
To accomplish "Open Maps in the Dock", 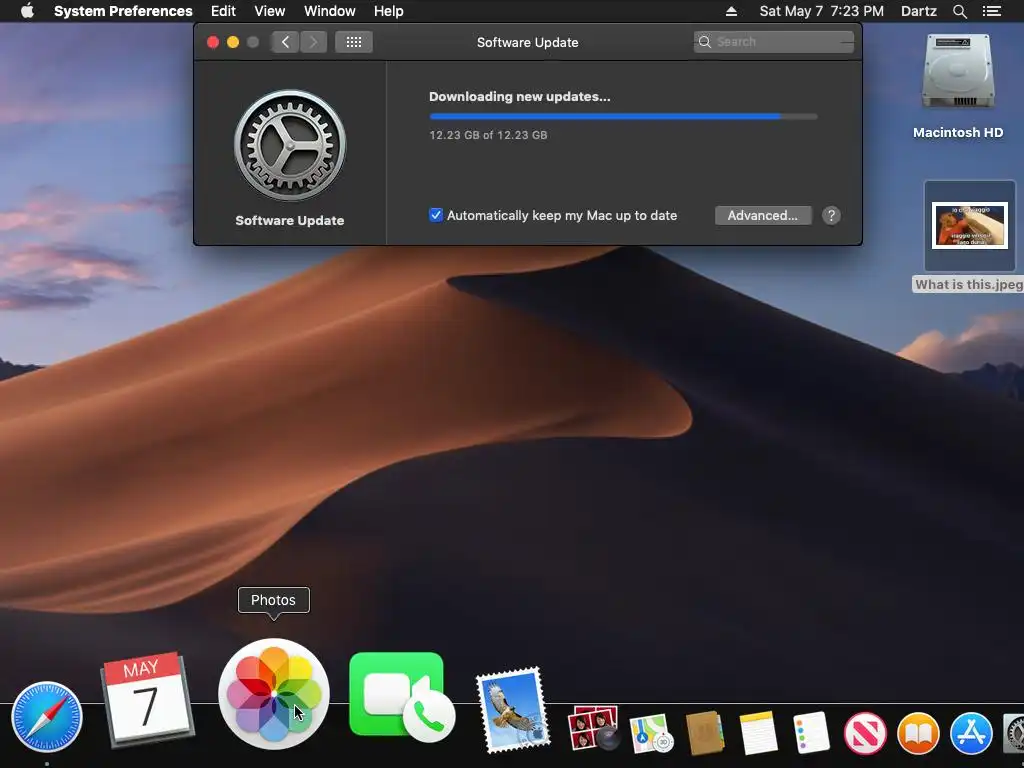I will click(x=651, y=733).
